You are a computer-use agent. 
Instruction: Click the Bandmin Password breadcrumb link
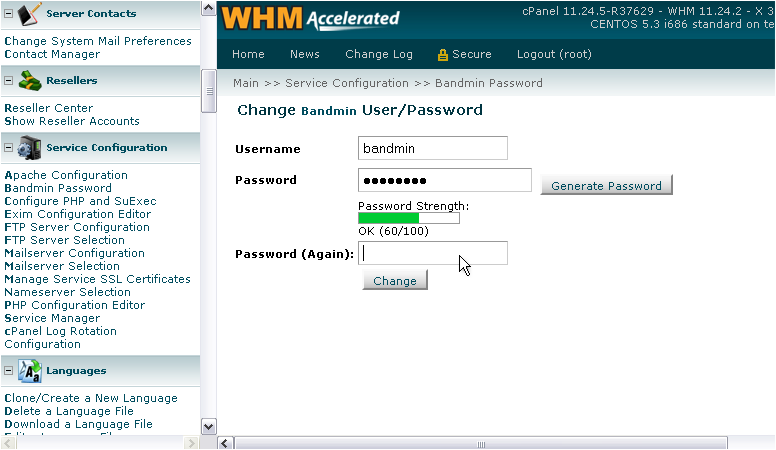[488, 83]
